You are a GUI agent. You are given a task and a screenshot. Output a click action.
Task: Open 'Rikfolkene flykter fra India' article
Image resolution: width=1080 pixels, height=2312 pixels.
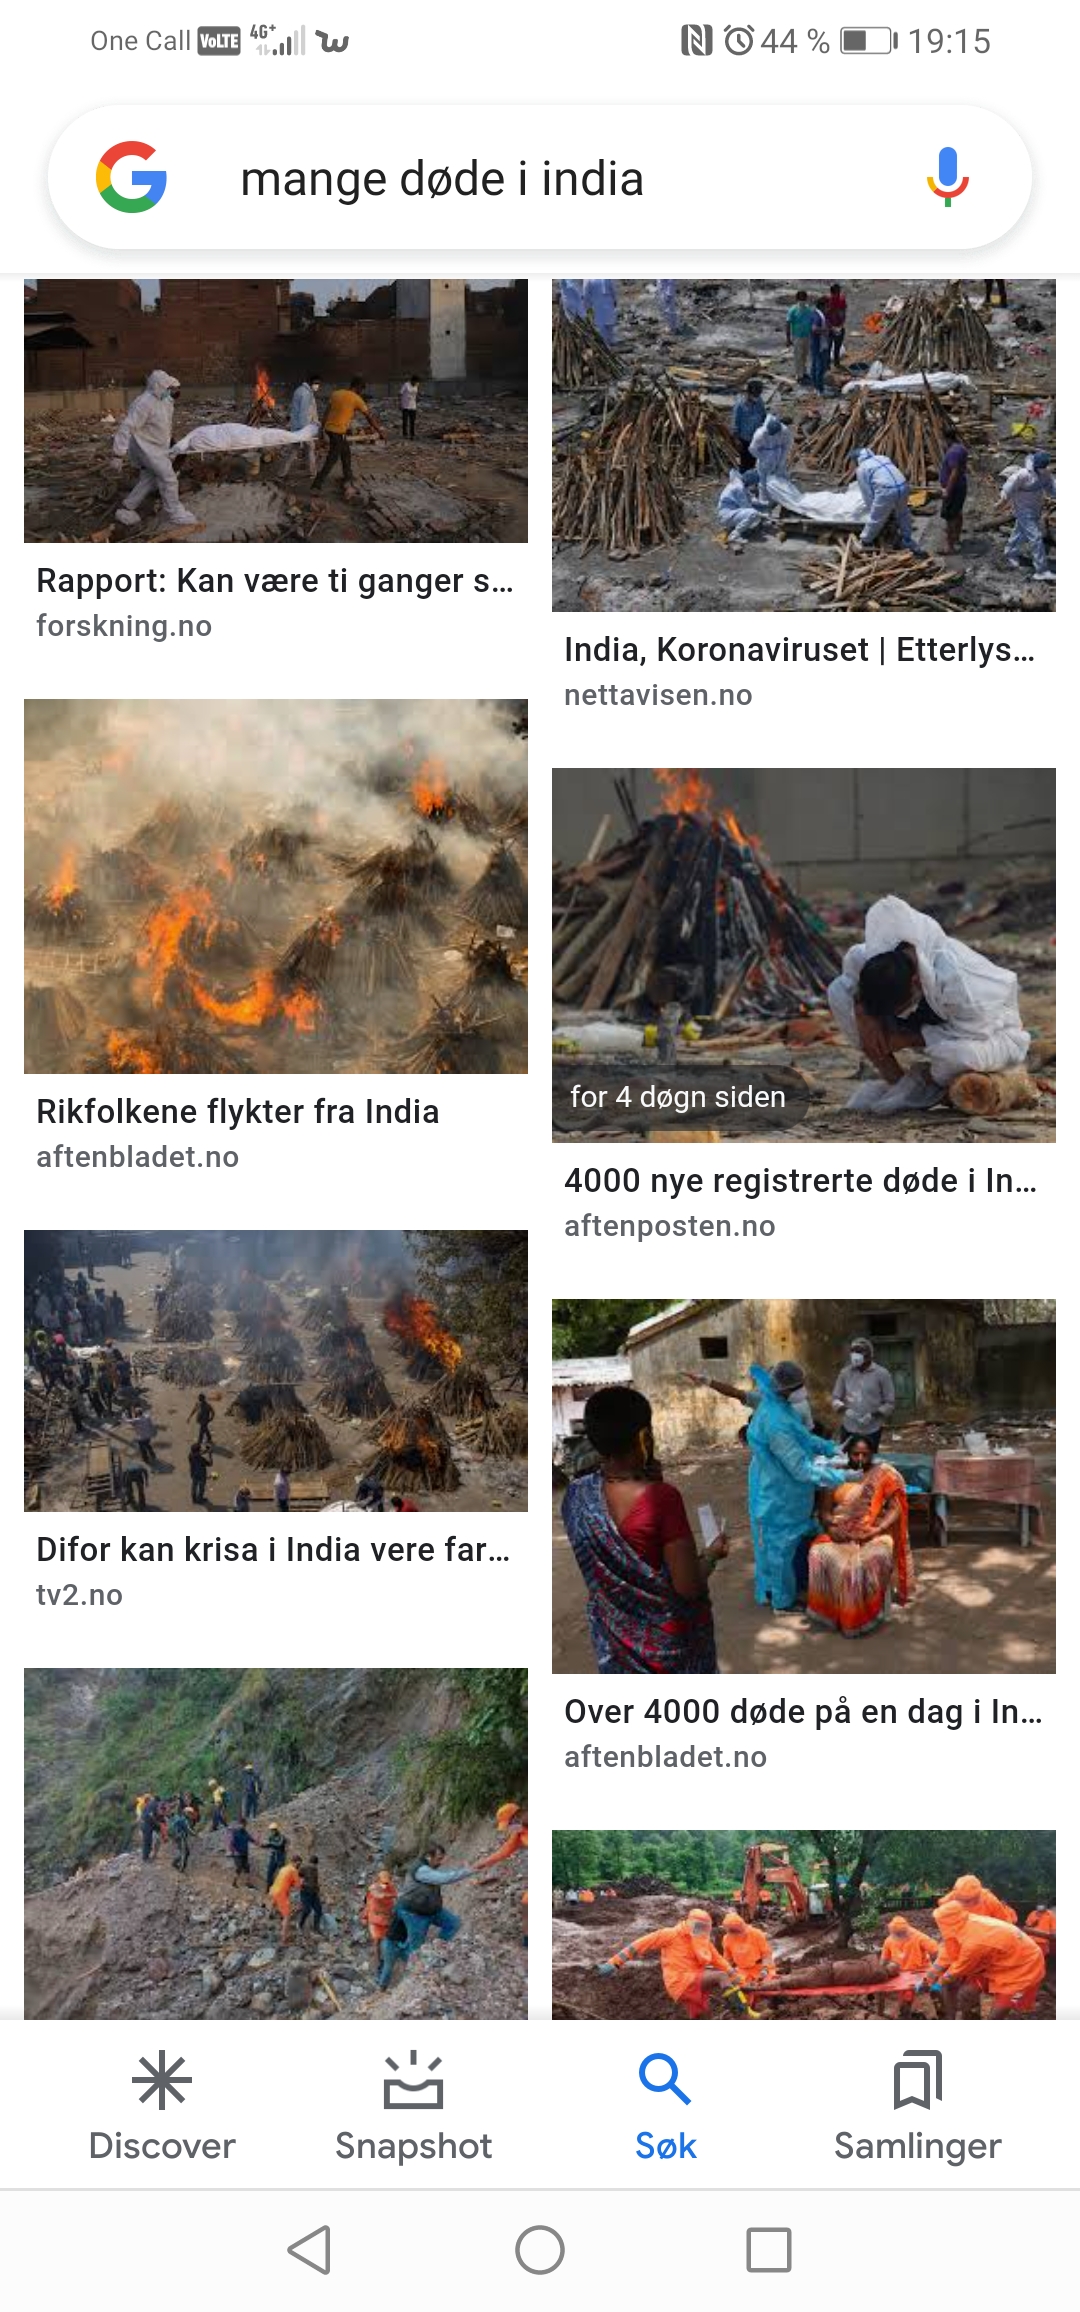coord(237,1112)
